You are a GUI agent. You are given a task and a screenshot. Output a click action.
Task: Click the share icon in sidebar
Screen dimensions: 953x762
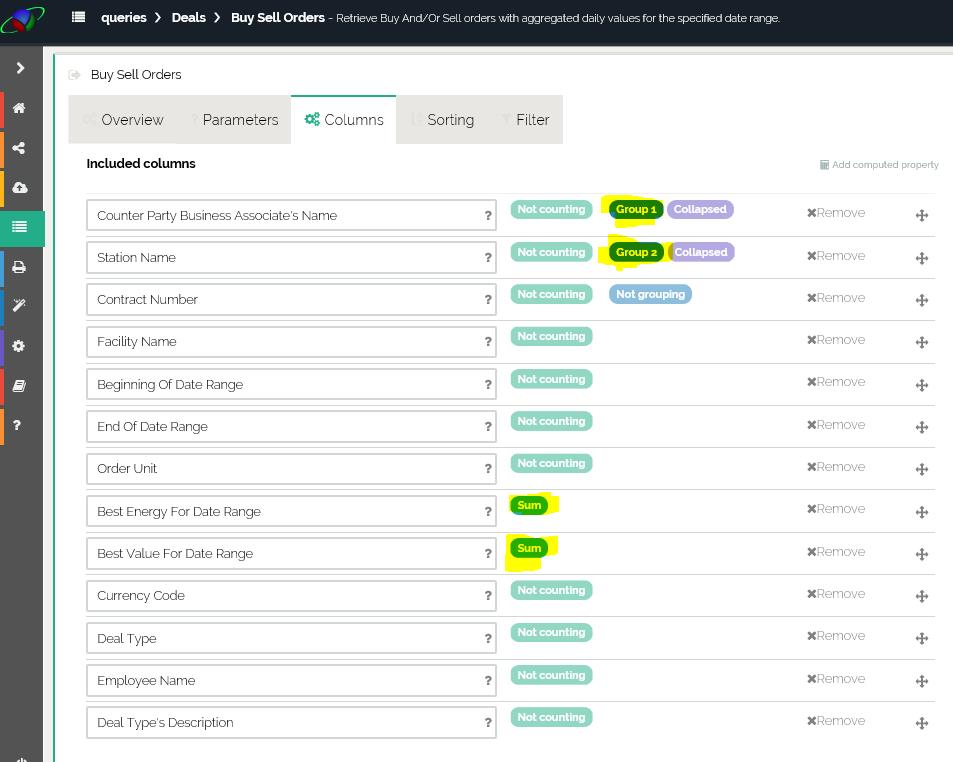point(19,148)
